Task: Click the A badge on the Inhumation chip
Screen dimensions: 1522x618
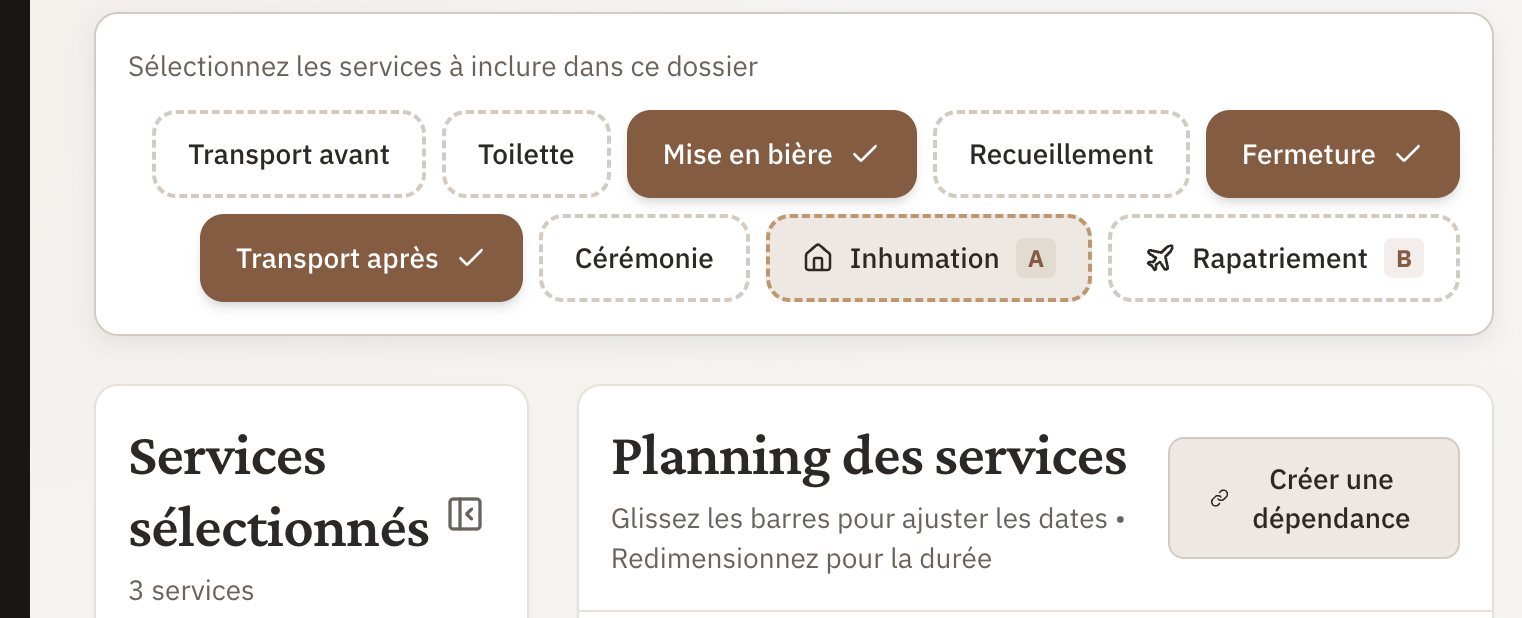Action: click(1036, 259)
